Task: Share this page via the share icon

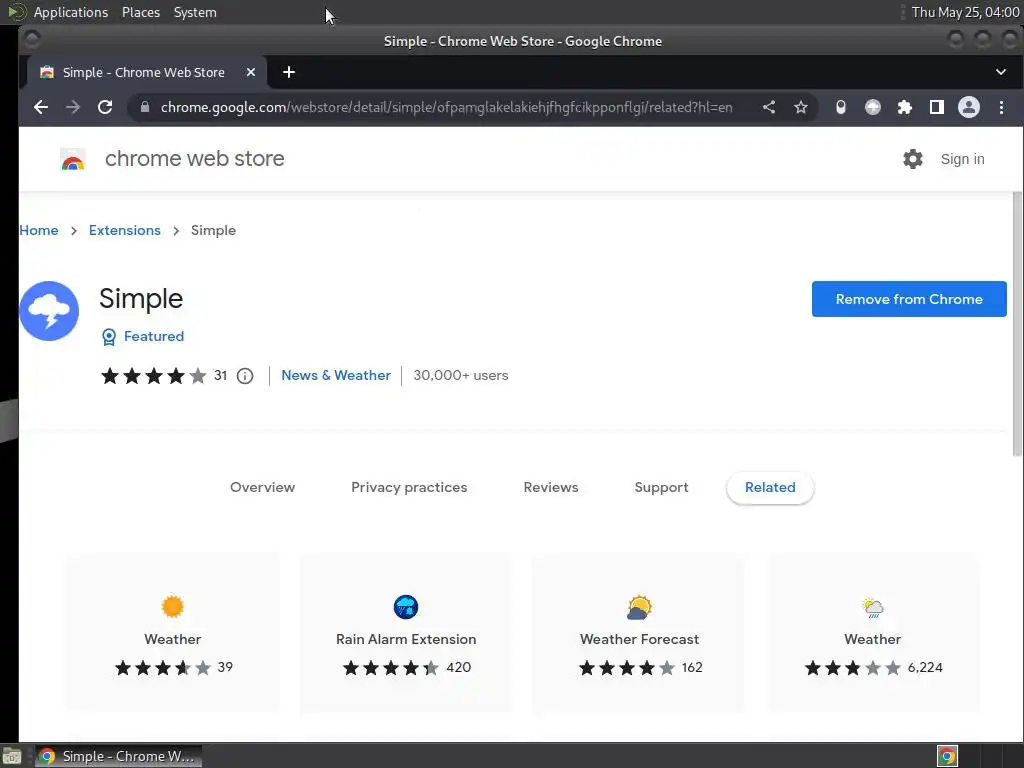Action: [769, 107]
